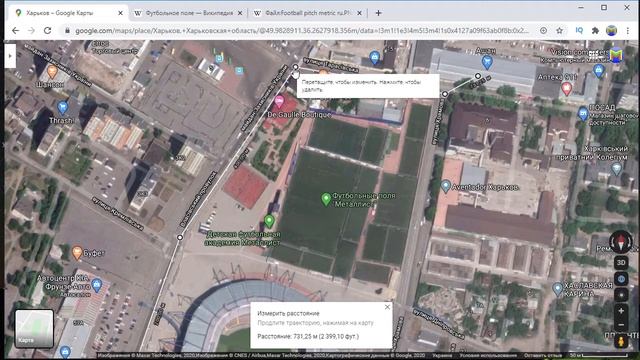The width and height of the screenshot is (640, 360).
Task: Click the Оставить отзыв footer link
Action: click(543, 356)
